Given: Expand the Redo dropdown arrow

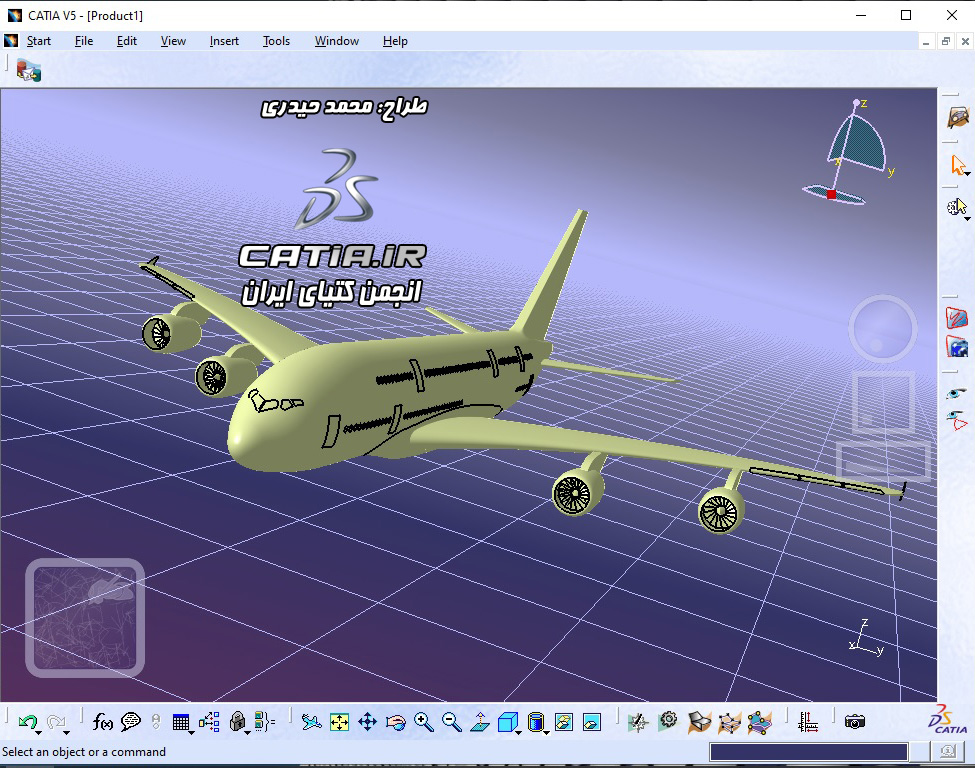Looking at the screenshot, I should [66, 733].
